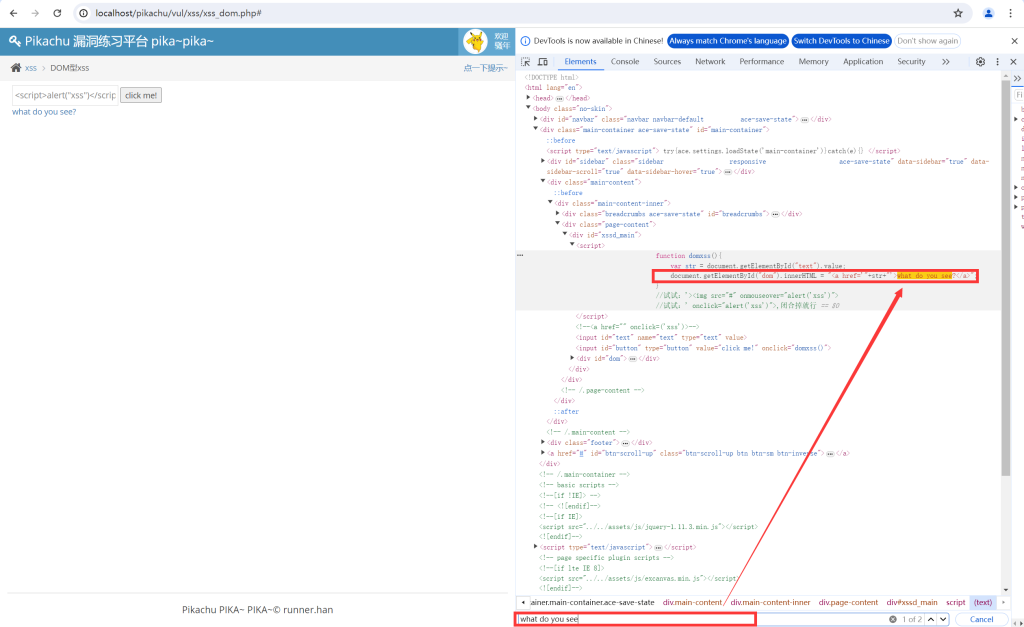
Task: Open the row actions ellipsis beside selected script
Action: click(520, 255)
